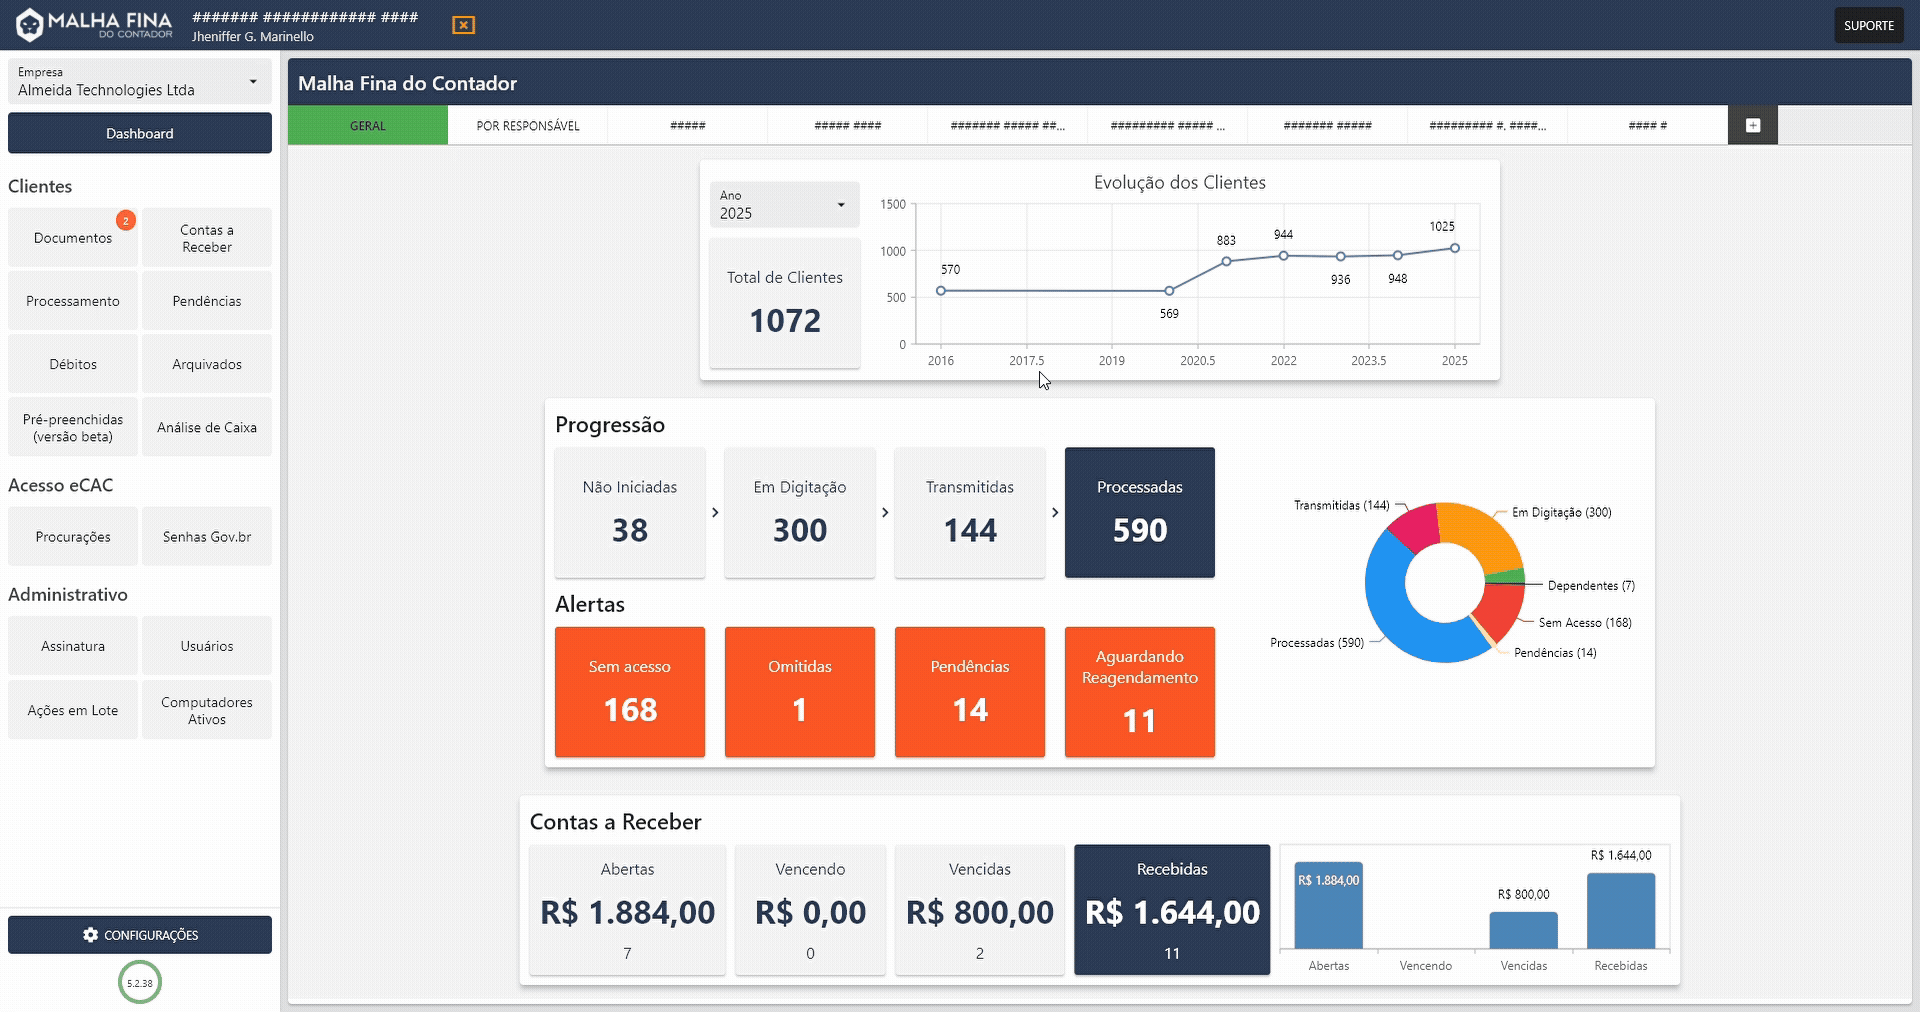
Task: Open Computadores Ativos in Administrativo
Action: click(206, 709)
